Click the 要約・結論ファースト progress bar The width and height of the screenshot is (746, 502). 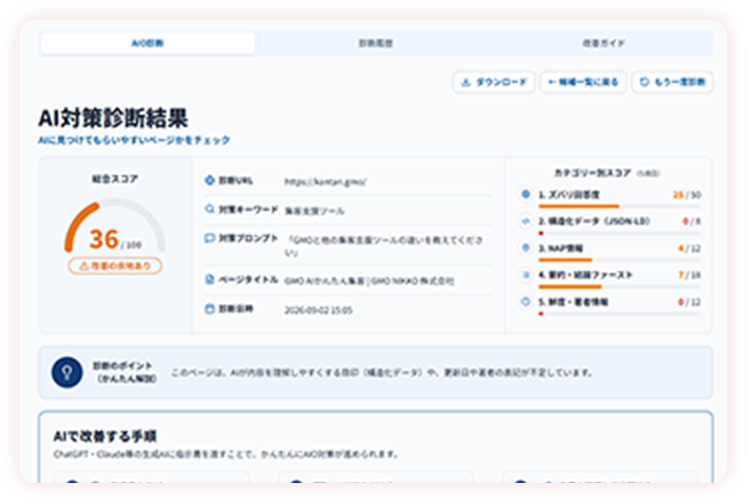(x=619, y=287)
